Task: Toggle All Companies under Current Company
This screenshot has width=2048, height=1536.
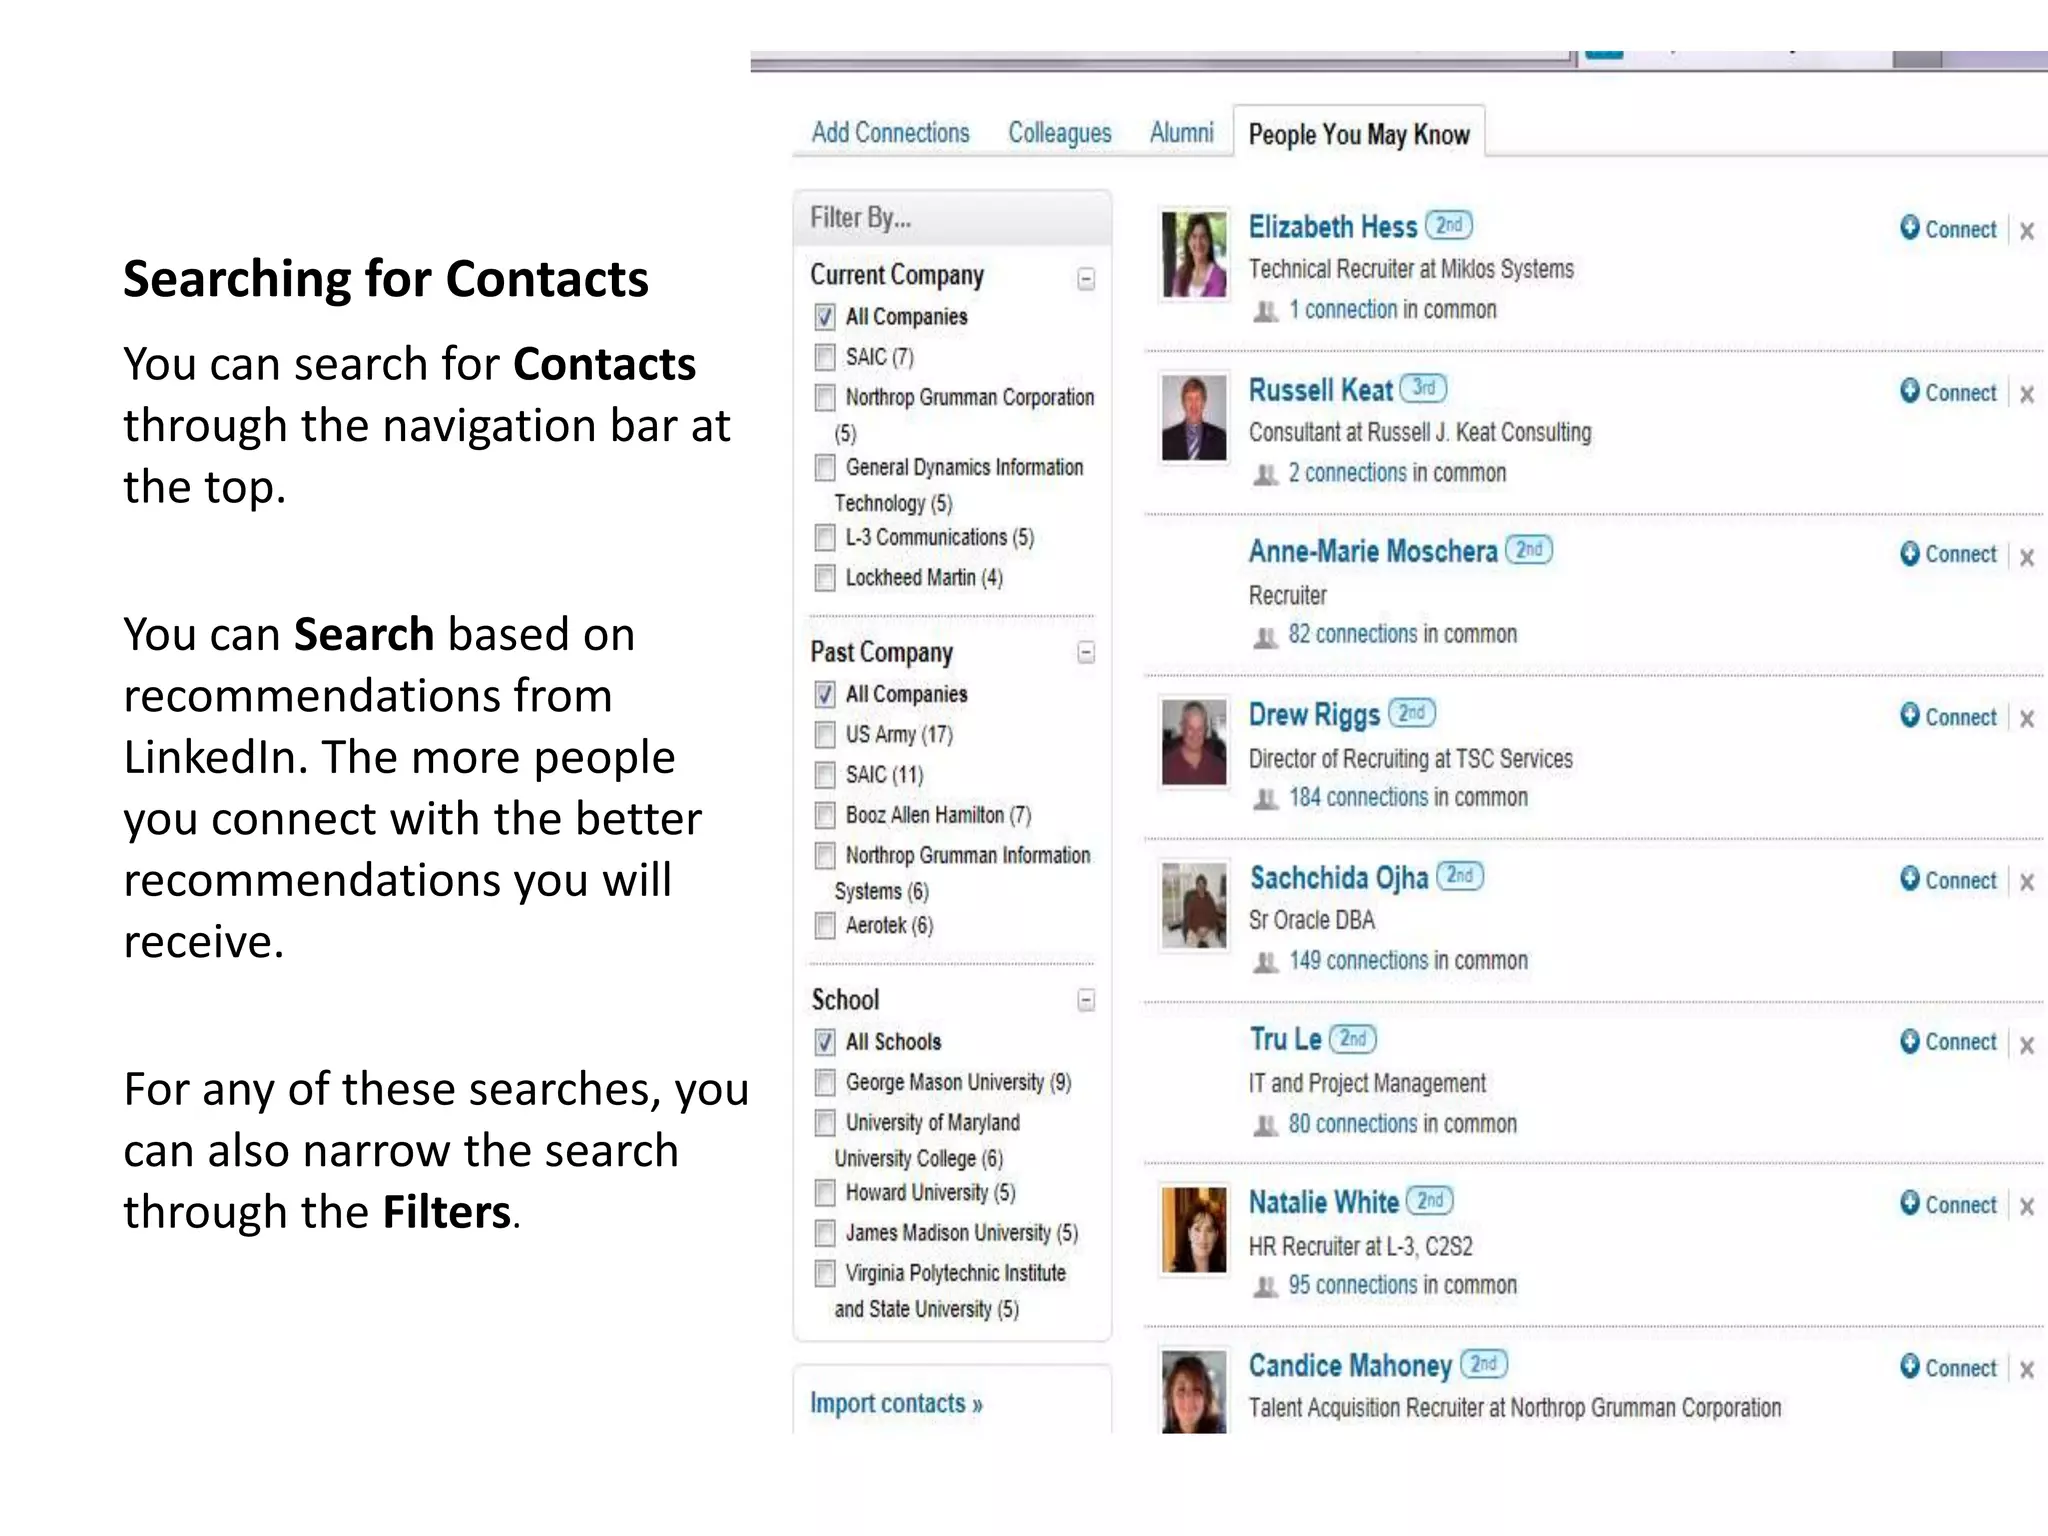Action: [825, 317]
